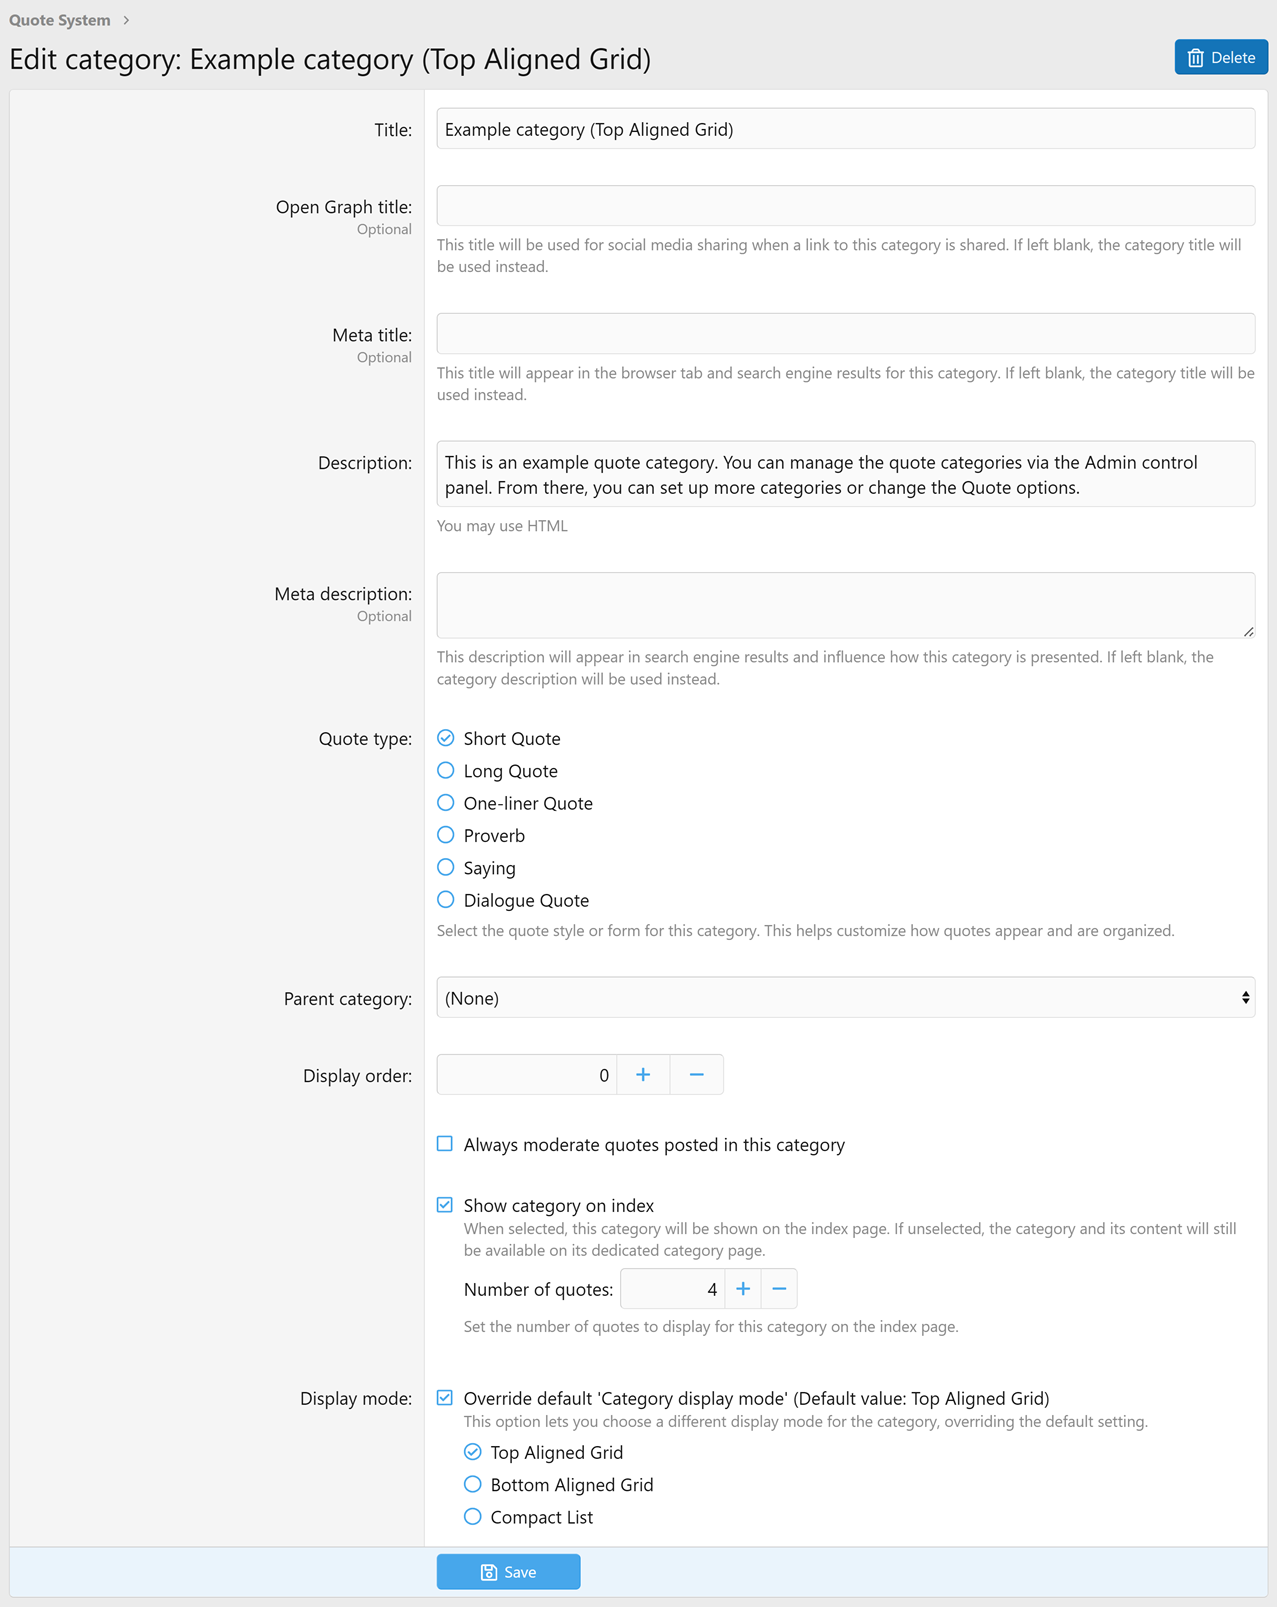Uncheck Show category on index
1277x1607 pixels.
(445, 1204)
